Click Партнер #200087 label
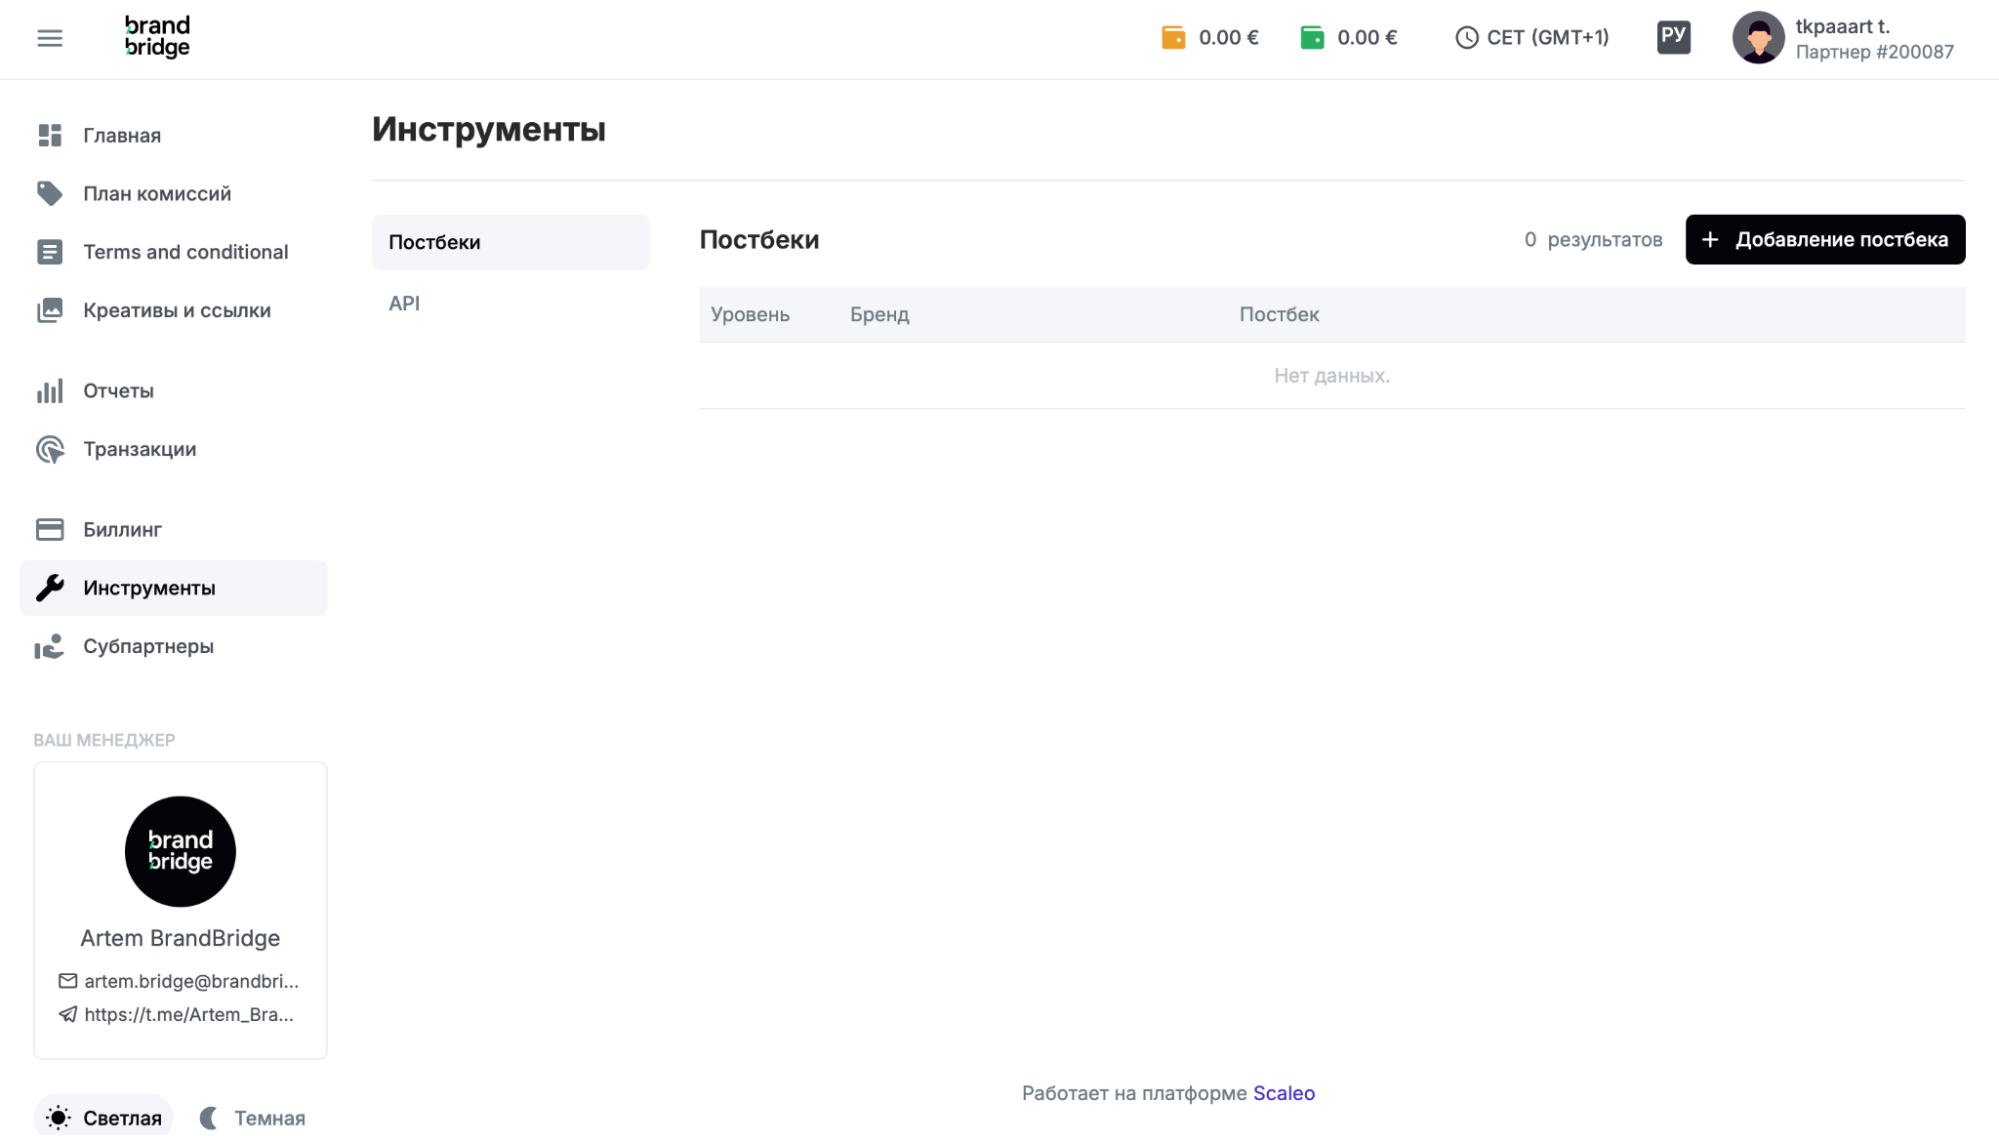This screenshot has width=1999, height=1136. pyautogui.click(x=1874, y=52)
